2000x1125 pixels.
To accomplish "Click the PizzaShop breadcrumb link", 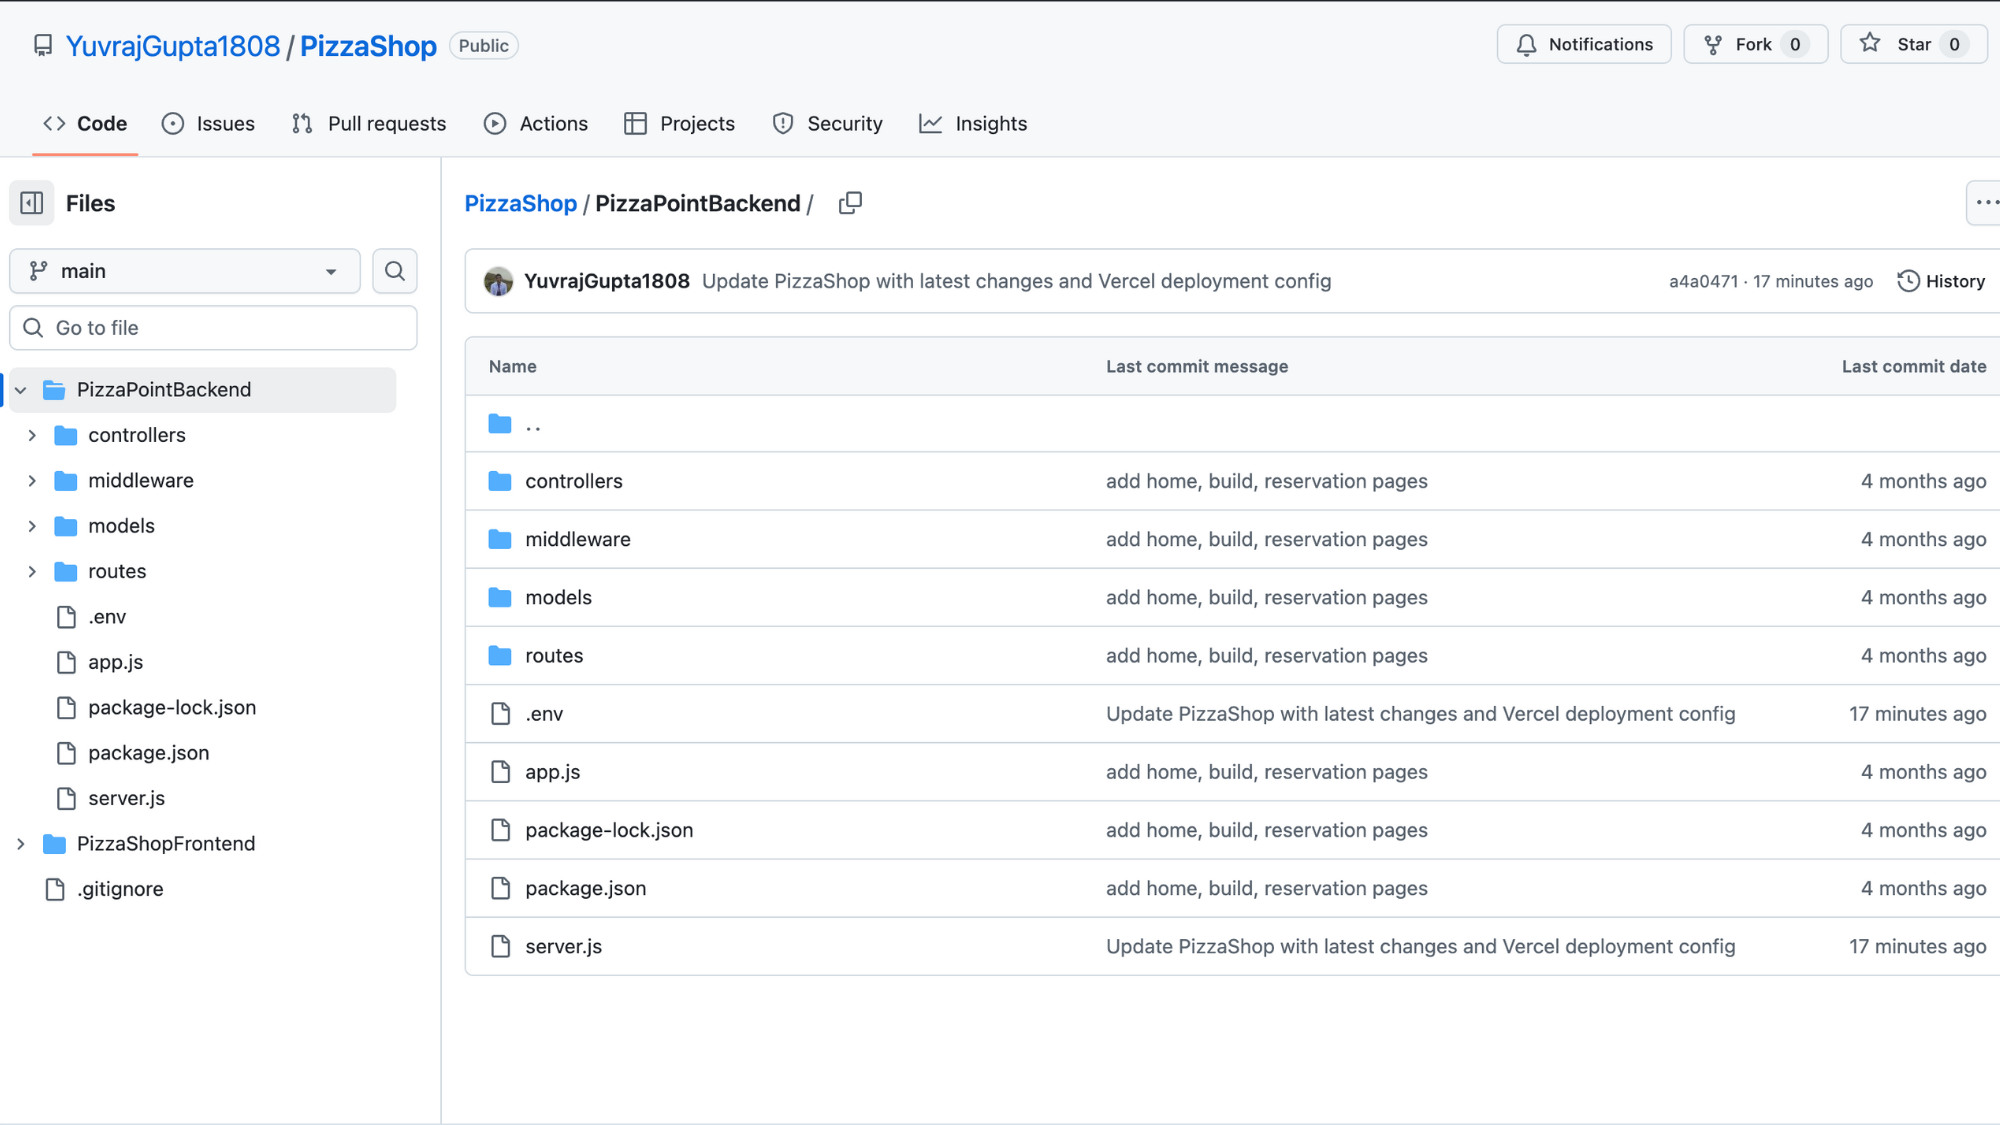I will [x=521, y=203].
